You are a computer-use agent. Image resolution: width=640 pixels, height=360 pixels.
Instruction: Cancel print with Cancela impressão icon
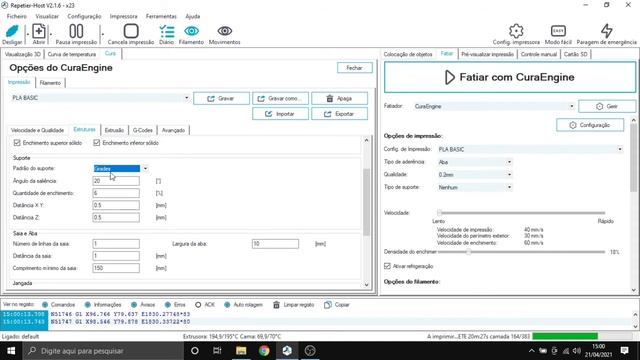(131, 31)
